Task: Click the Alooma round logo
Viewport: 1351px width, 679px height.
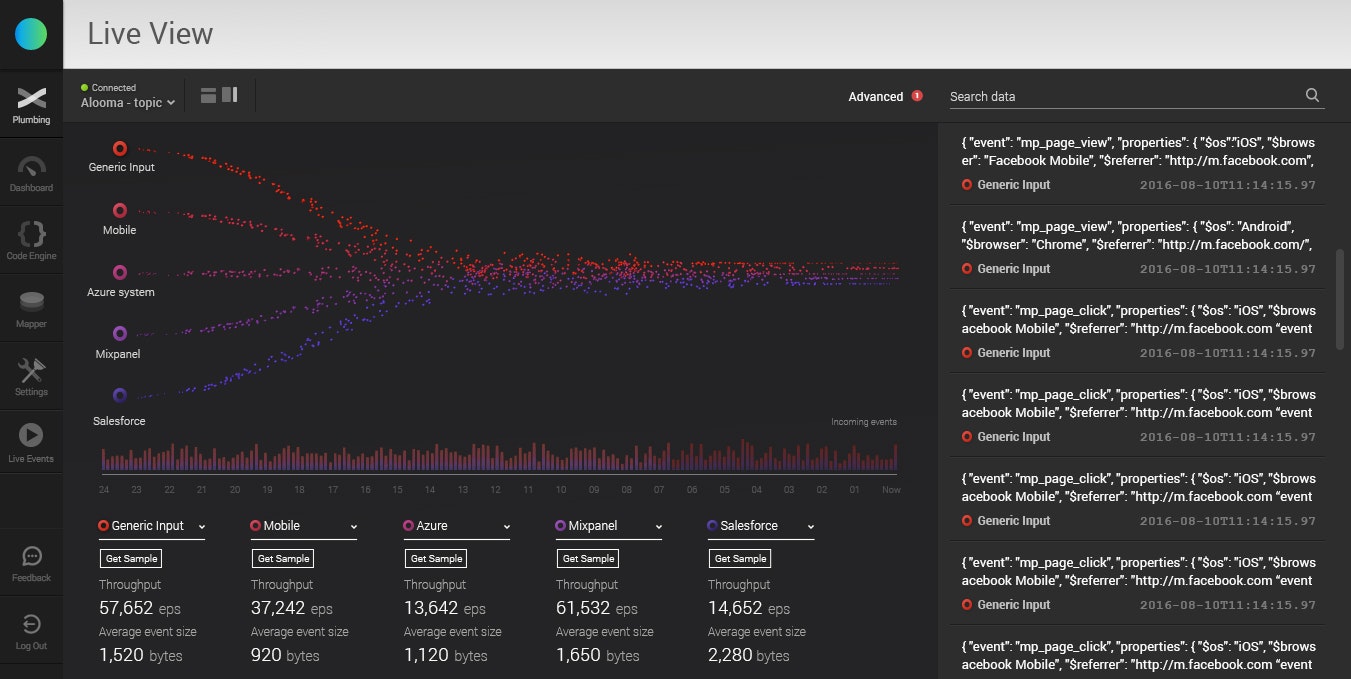Action: 31,34
